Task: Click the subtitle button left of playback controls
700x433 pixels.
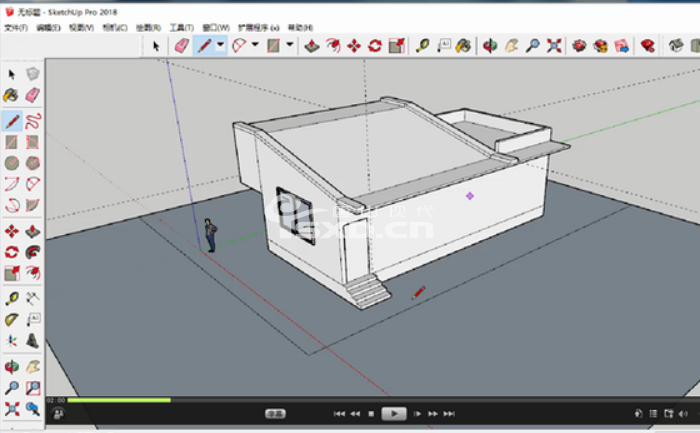Action: (x=275, y=414)
